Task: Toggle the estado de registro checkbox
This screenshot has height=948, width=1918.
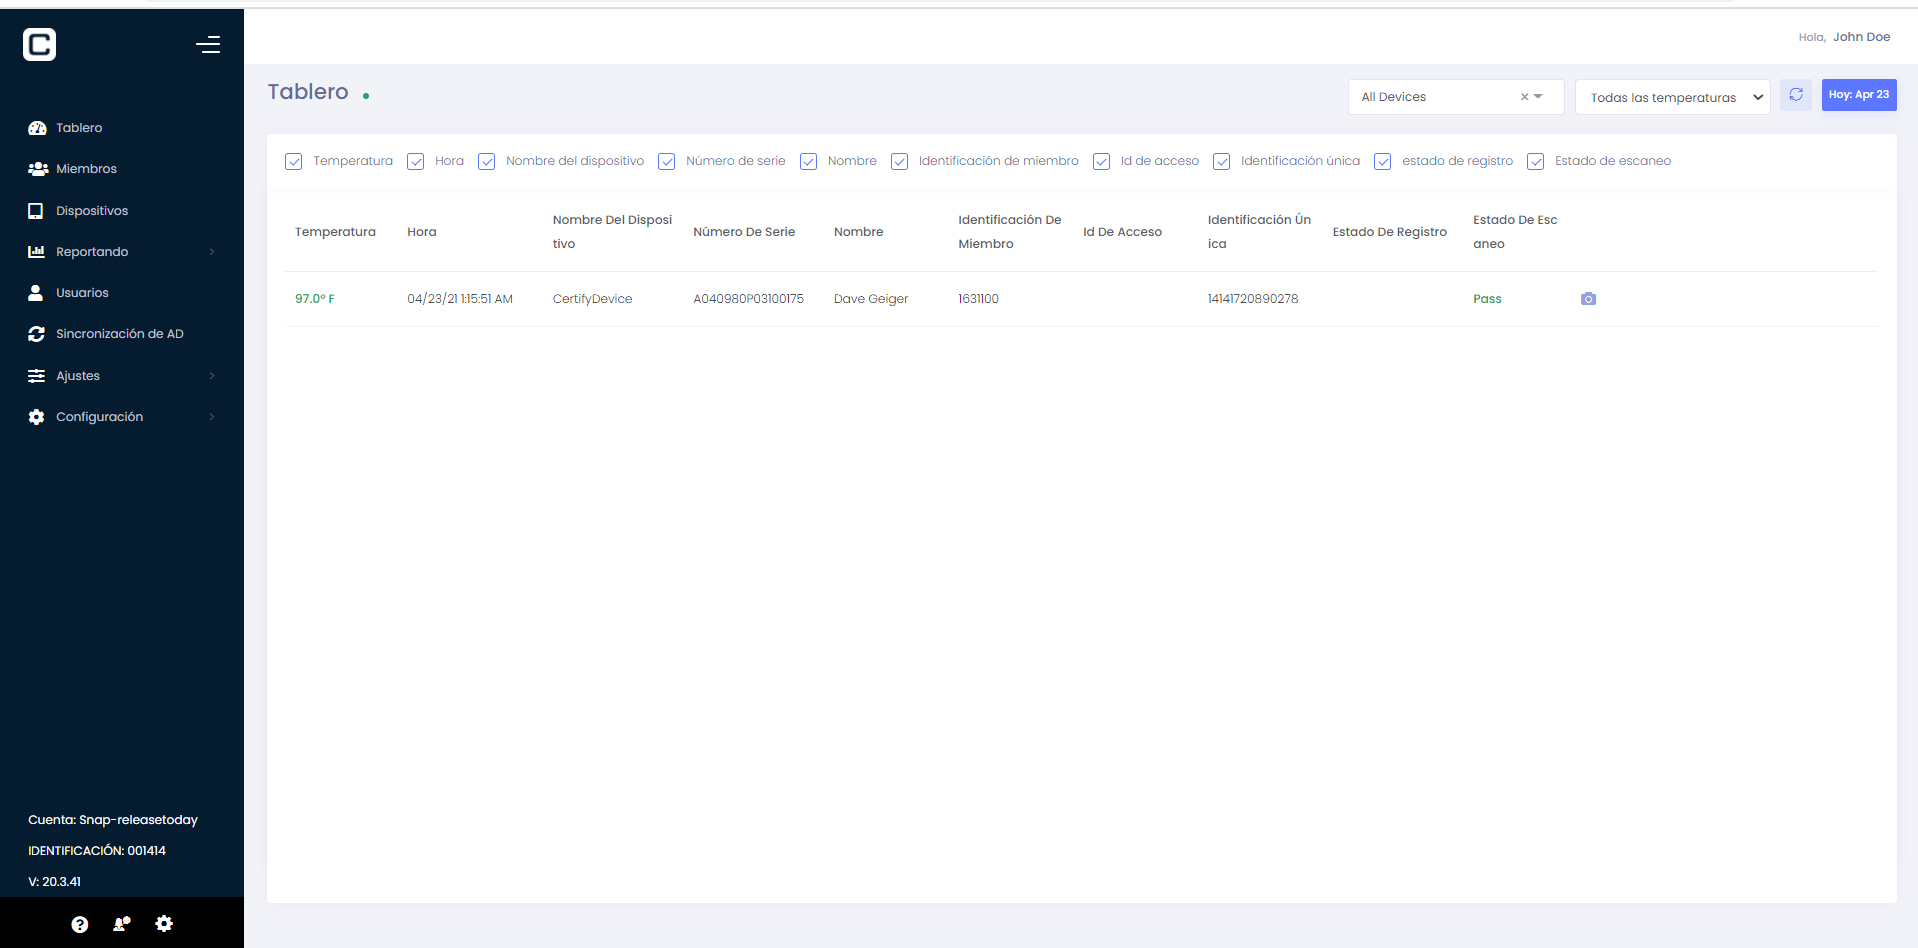Action: tap(1383, 161)
